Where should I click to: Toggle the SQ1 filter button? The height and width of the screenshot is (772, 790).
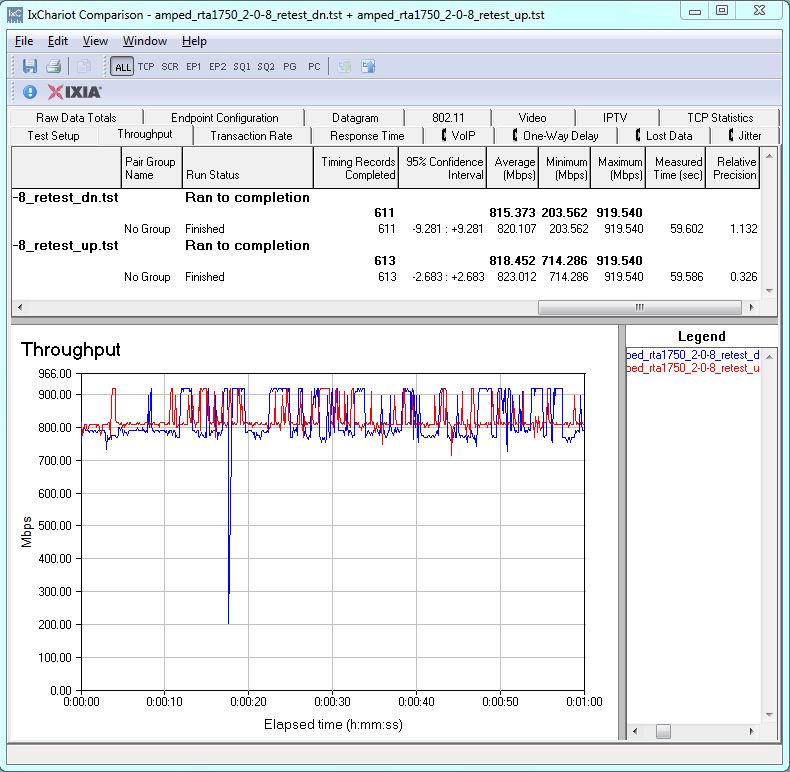click(242, 67)
